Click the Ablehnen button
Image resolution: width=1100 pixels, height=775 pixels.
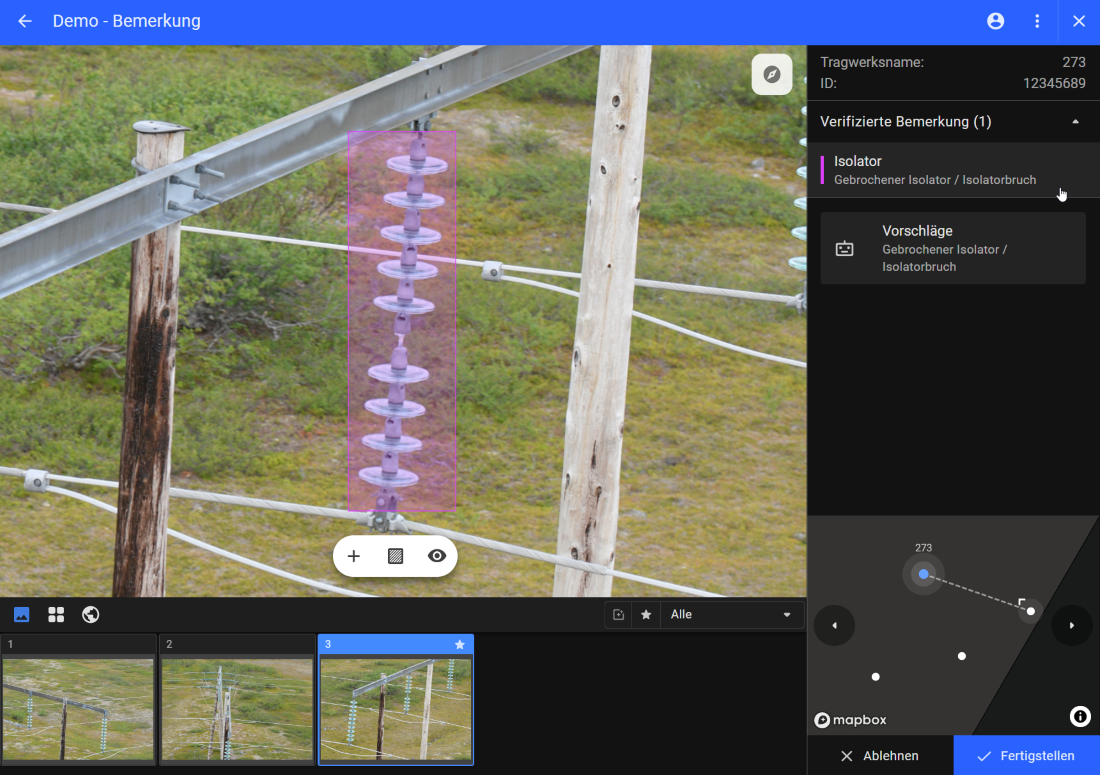(880, 755)
